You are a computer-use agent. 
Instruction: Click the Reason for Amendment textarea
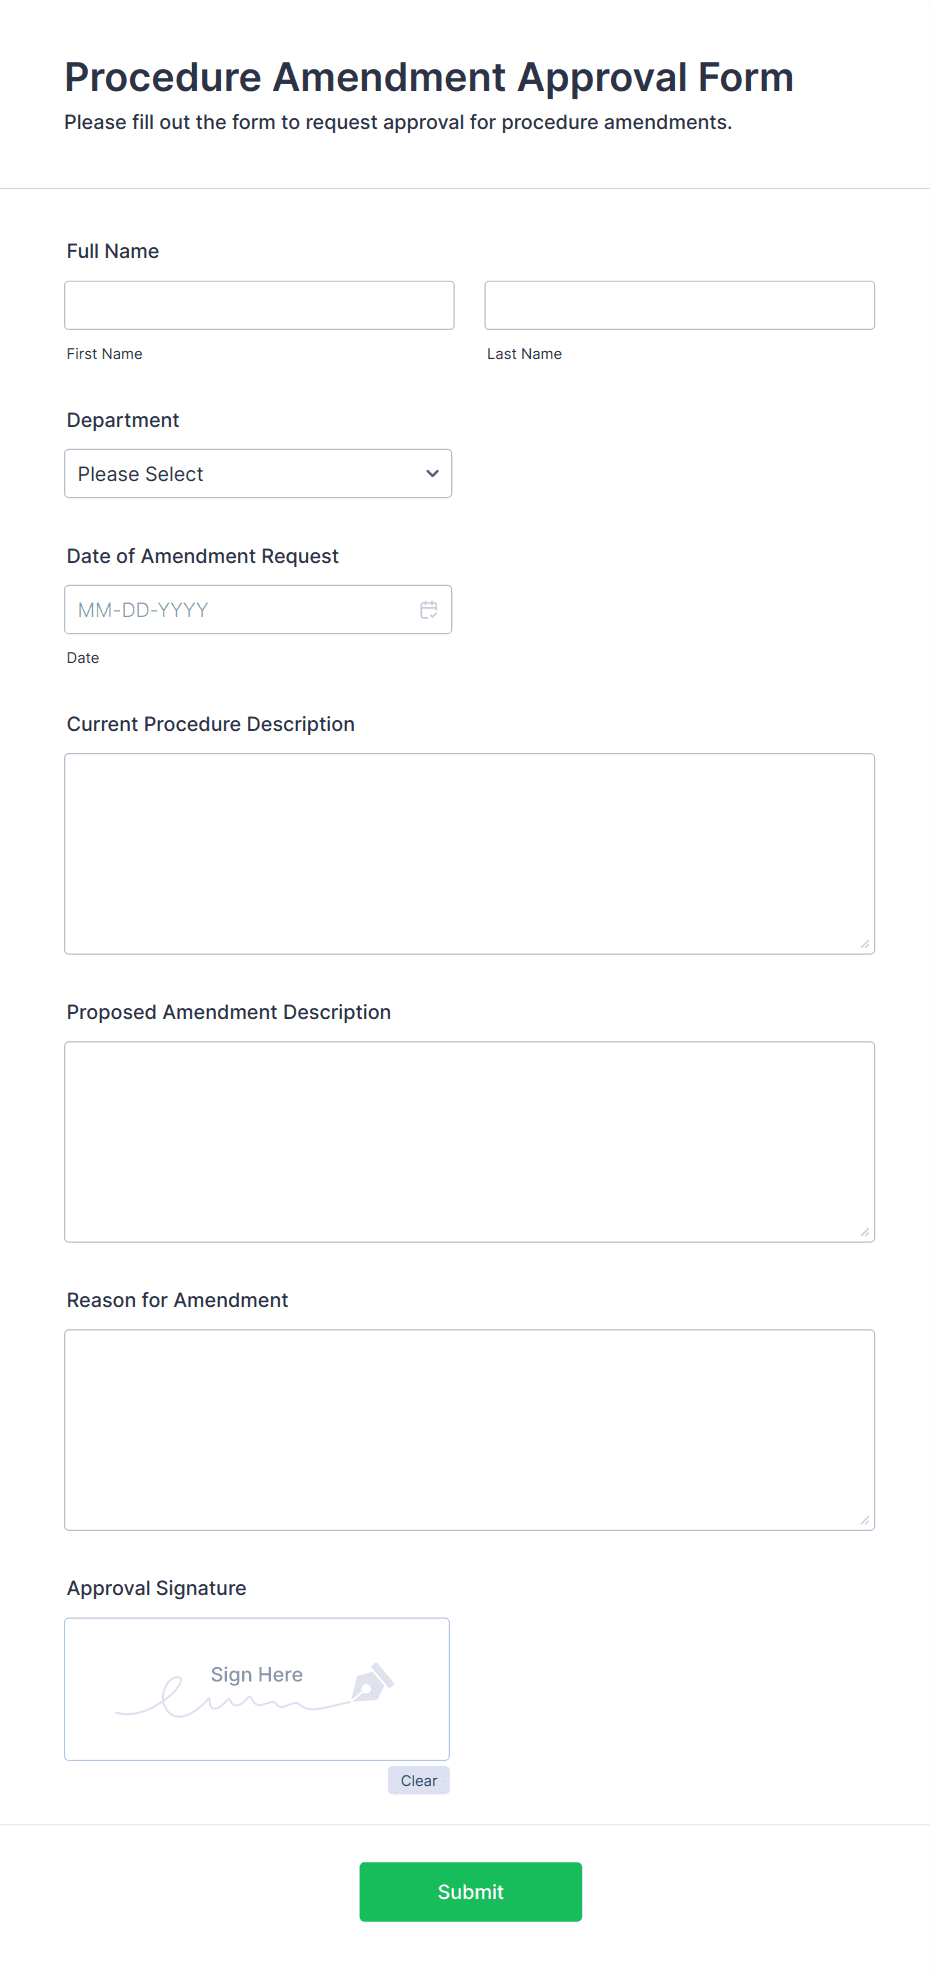pyautogui.click(x=469, y=1430)
